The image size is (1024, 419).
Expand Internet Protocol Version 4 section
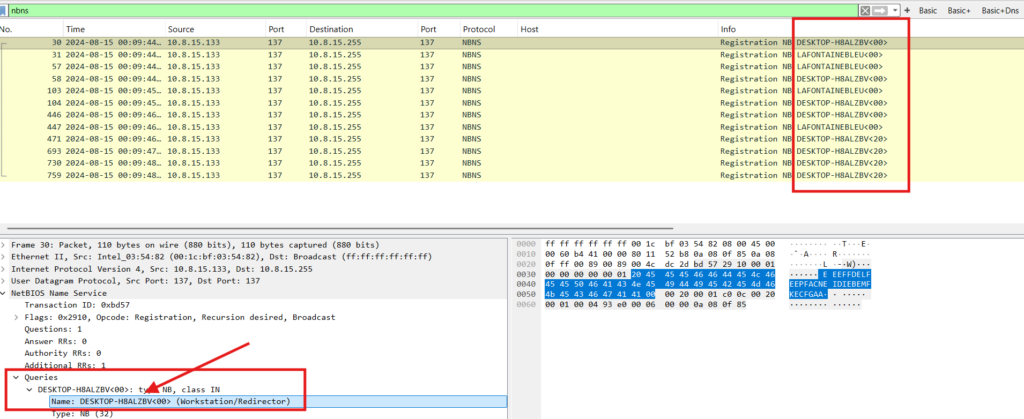tap(5, 269)
